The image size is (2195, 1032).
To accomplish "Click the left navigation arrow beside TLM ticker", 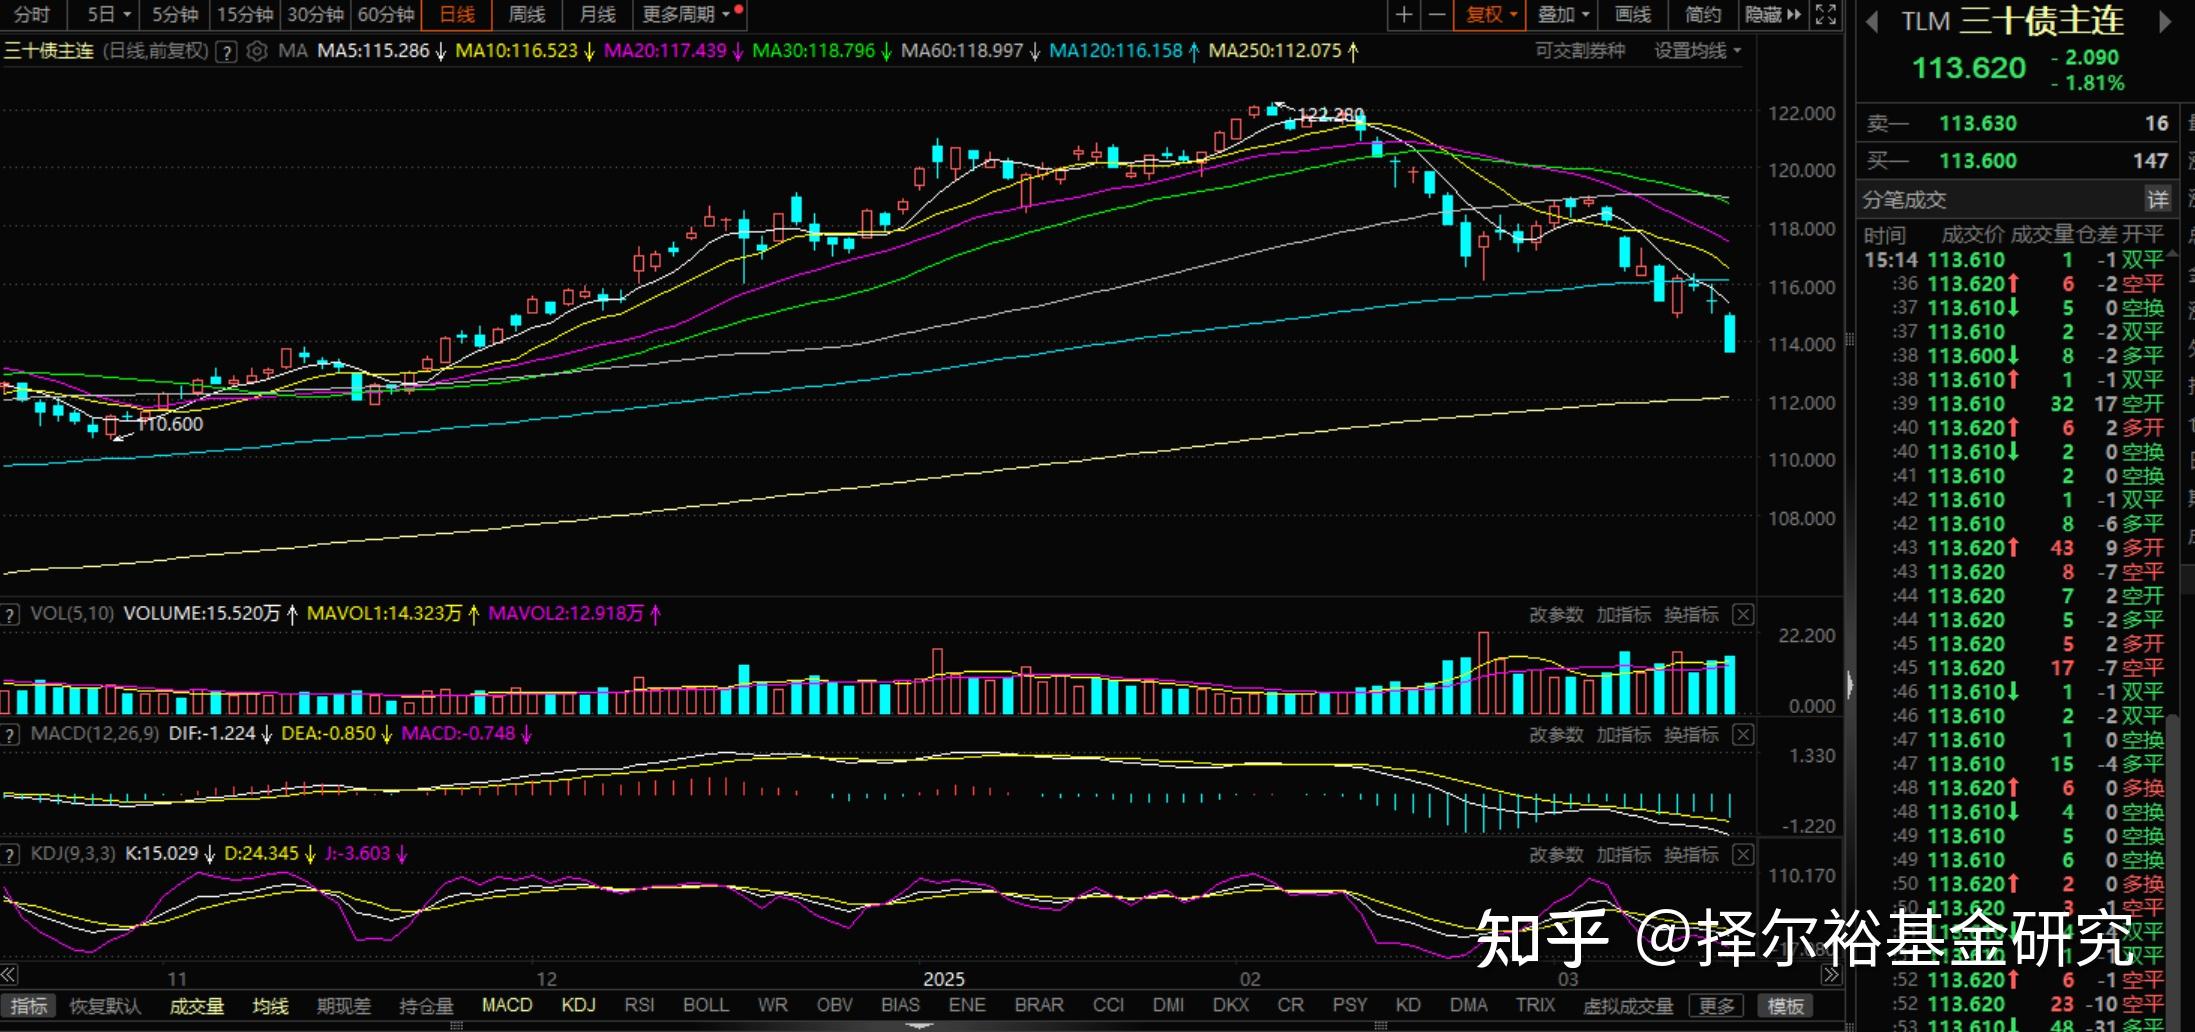I will pyautogui.click(x=1872, y=21).
